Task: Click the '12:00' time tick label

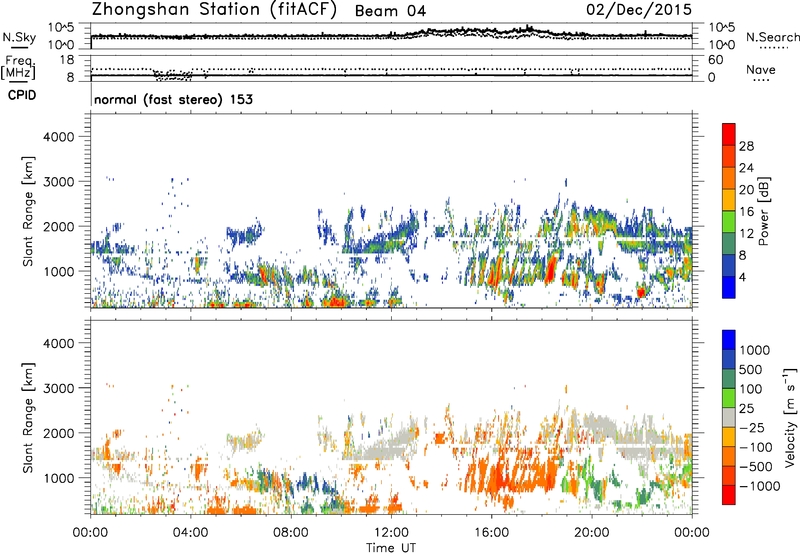Action: 391,533
